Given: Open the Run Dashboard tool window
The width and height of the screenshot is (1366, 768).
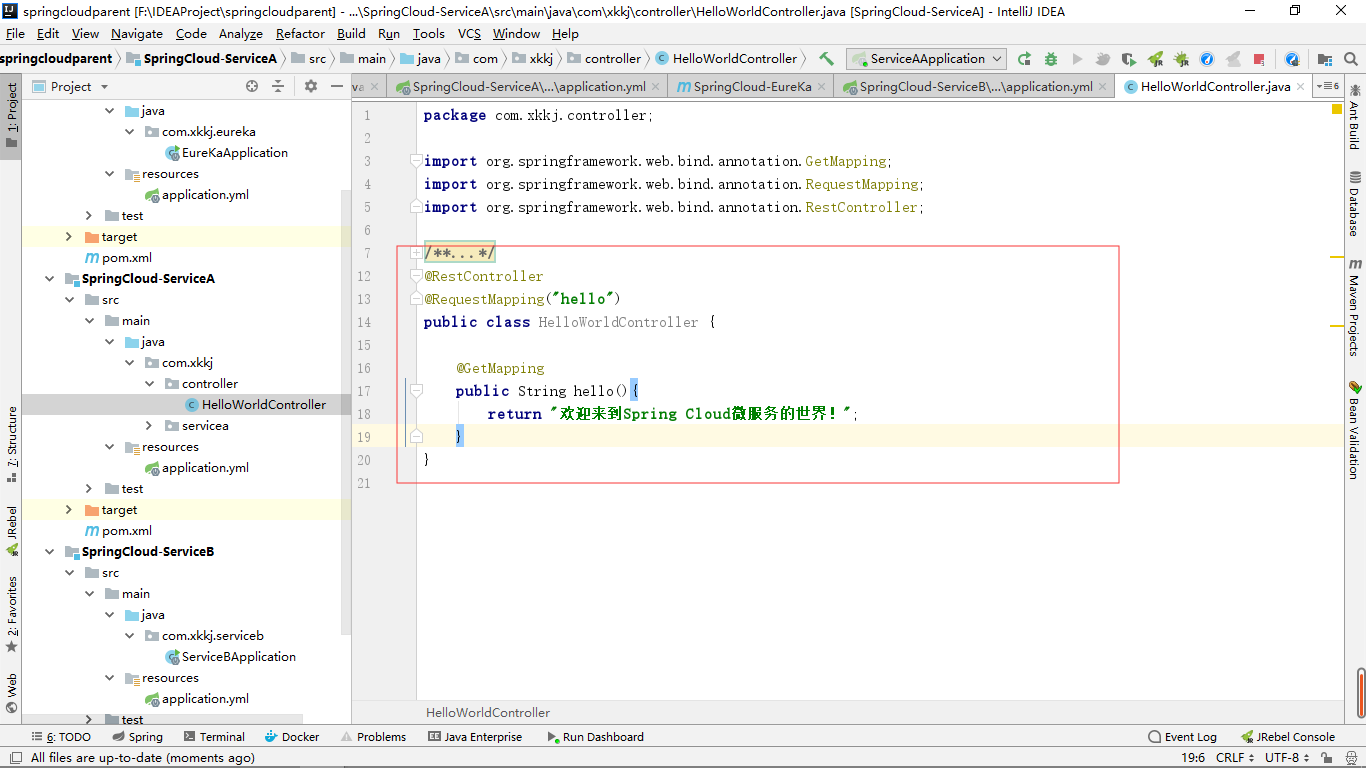Looking at the screenshot, I should click(595, 737).
